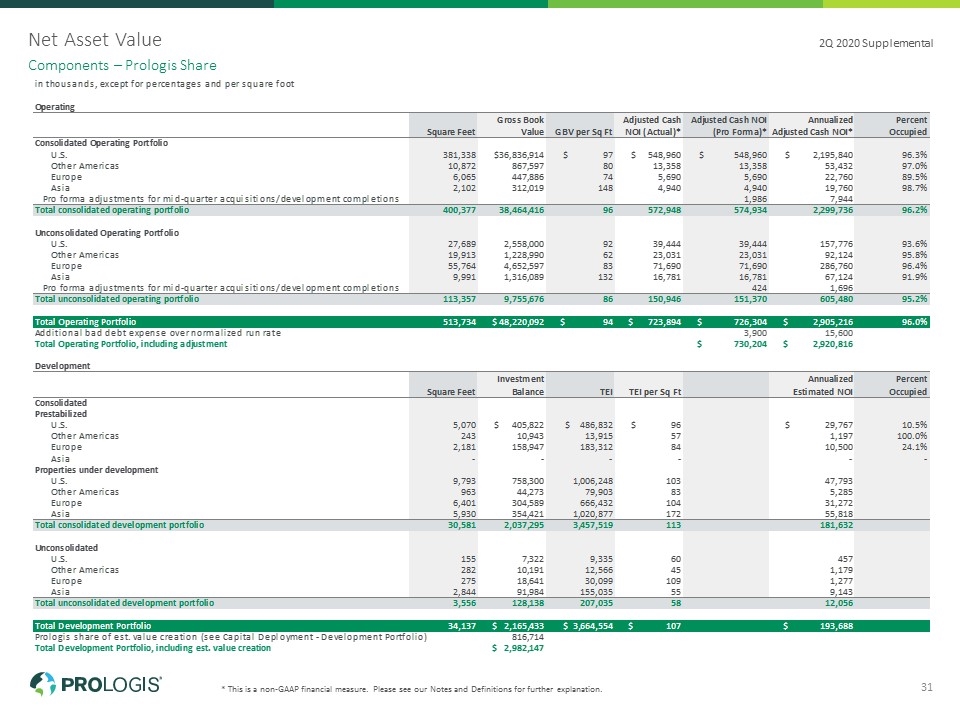
Task: Click the "Components – Prologis Share" subtitle
Action: tap(122, 66)
